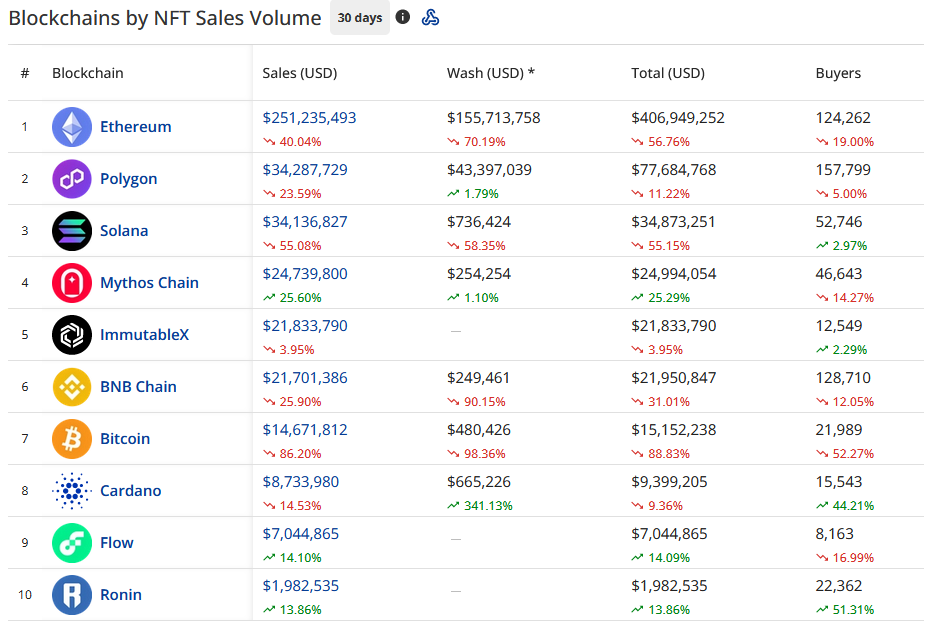Click Ethereum's $251,235,493 sales figure
Screen dimensions: 927x621
point(309,118)
